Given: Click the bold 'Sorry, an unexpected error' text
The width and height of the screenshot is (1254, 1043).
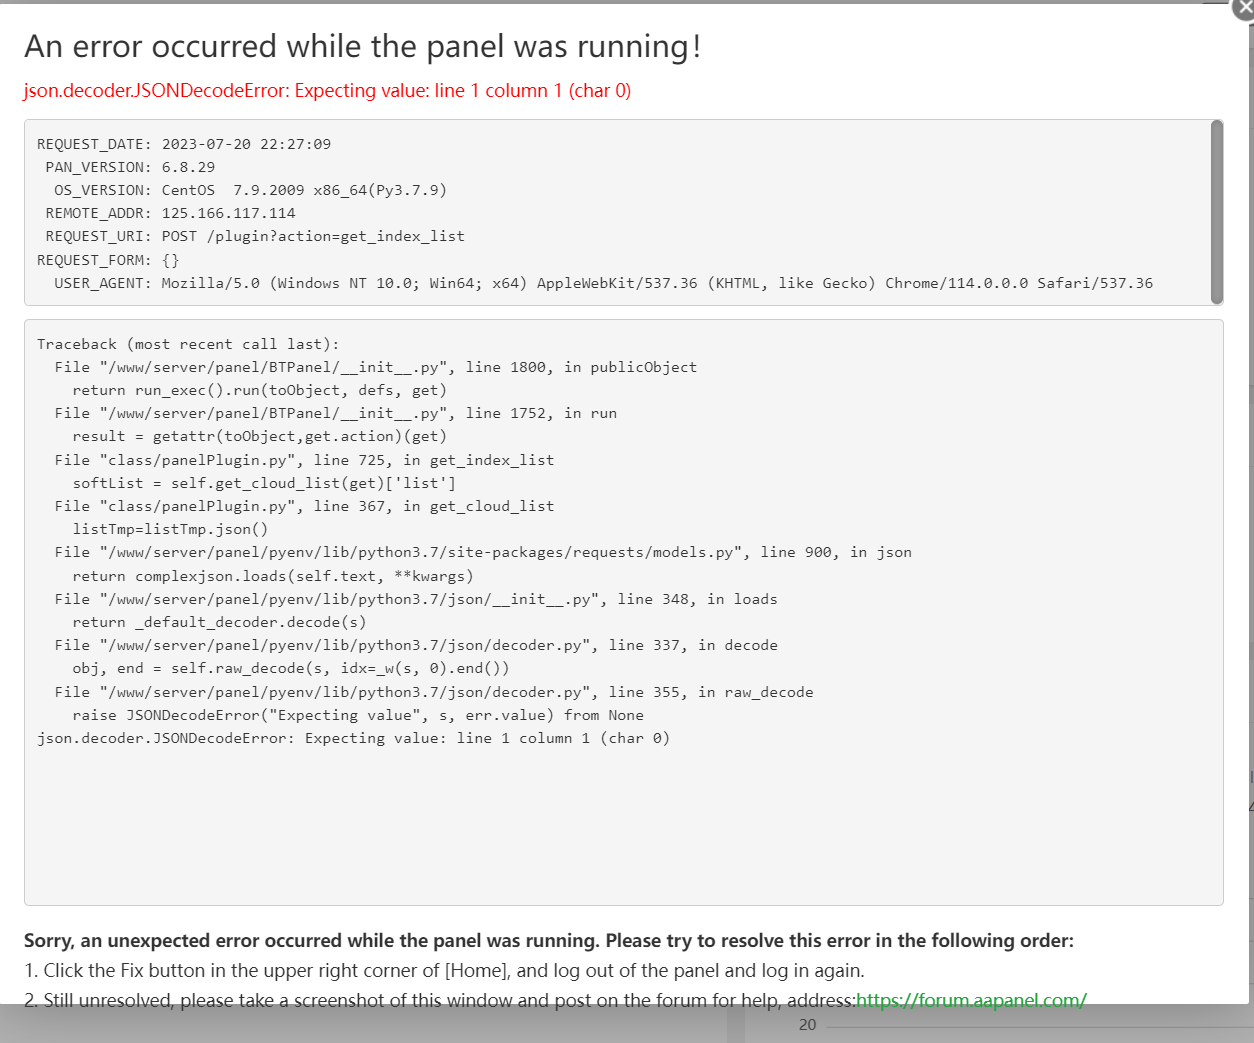Looking at the screenshot, I should click(x=548, y=941).
